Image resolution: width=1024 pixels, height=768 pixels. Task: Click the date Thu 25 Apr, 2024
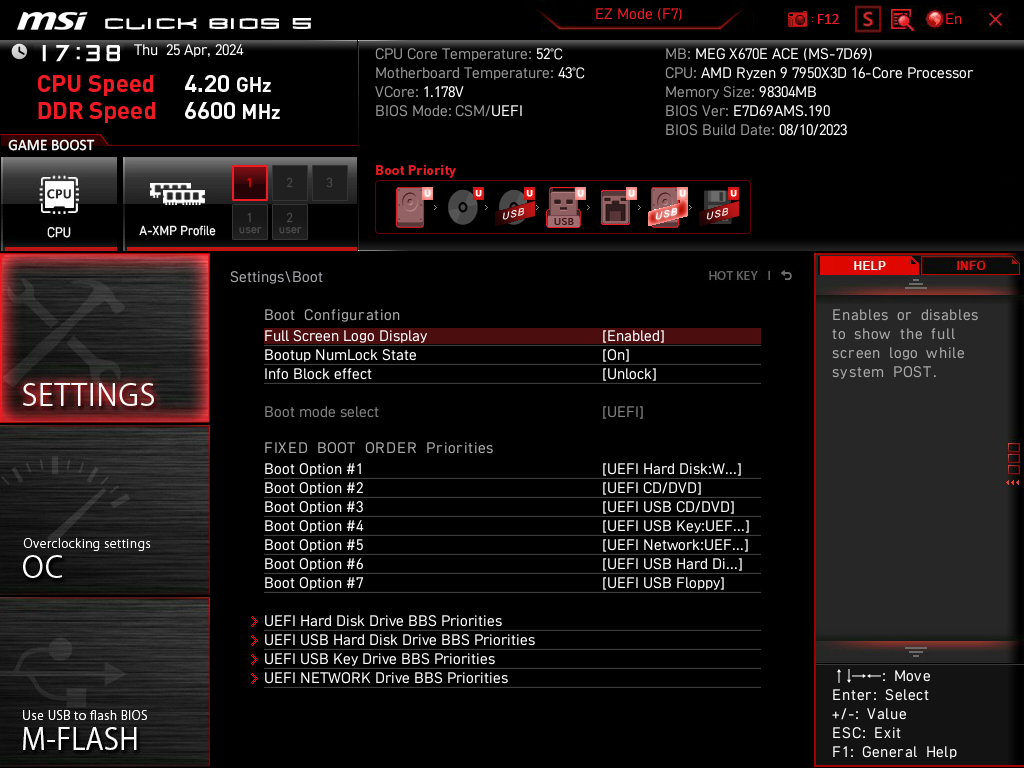[189, 50]
